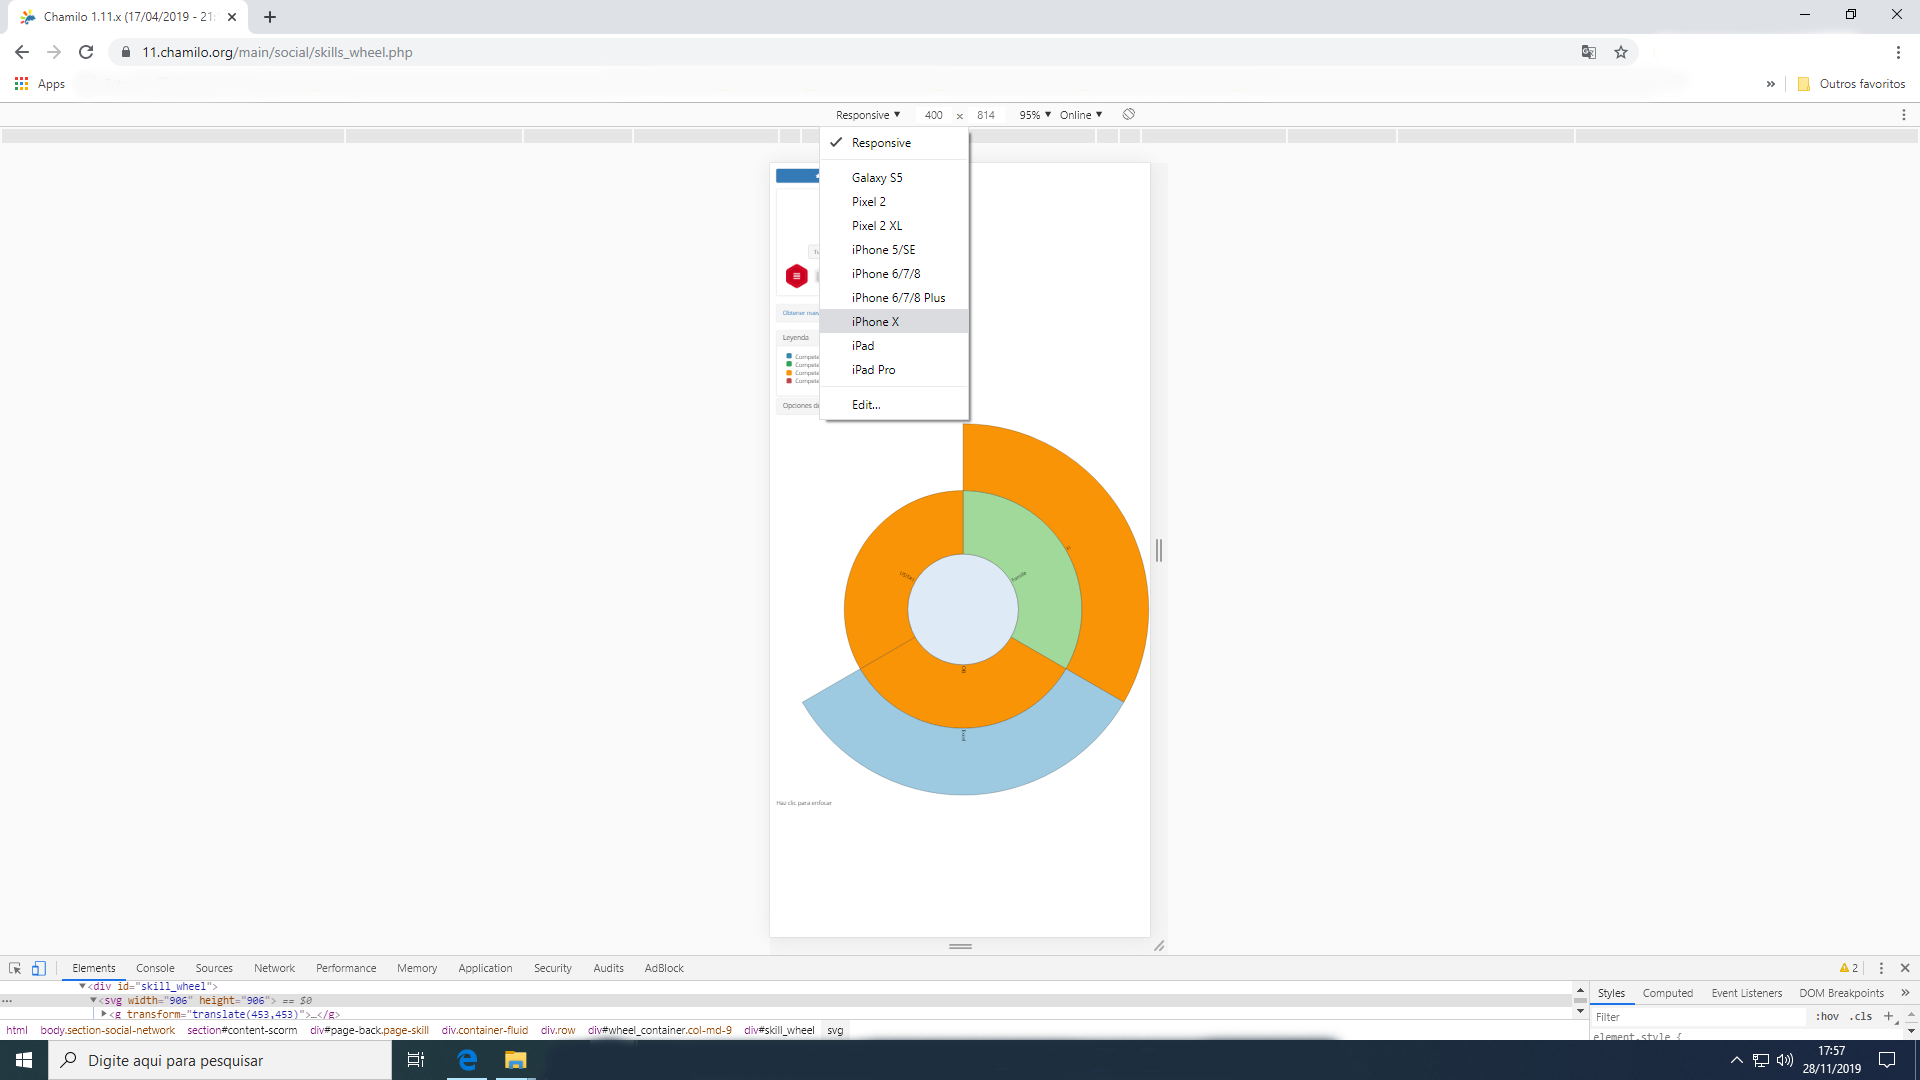The height and width of the screenshot is (1080, 1920).
Task: Toggle the device toolbar icon
Action: [x=39, y=968]
